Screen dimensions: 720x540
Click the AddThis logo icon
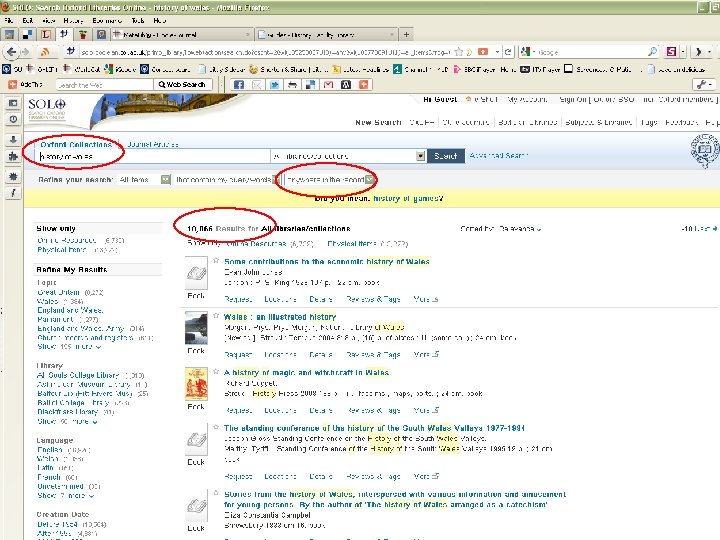(12, 84)
